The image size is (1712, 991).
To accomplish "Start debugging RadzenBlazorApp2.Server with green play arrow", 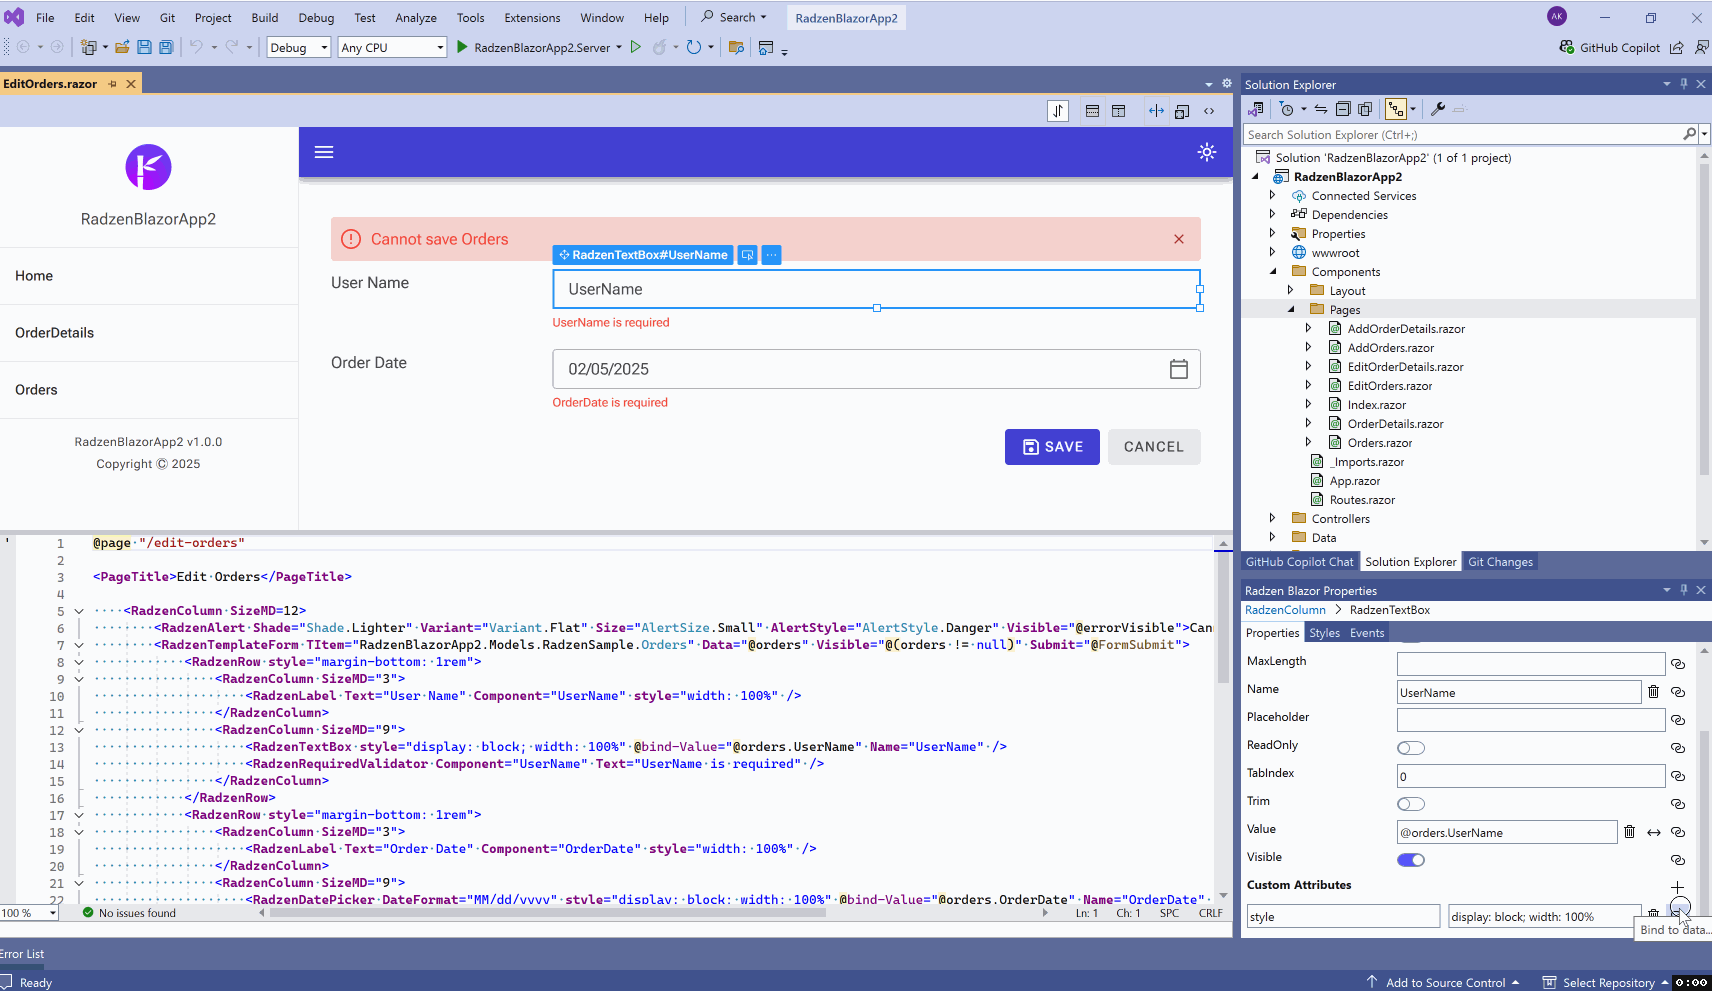I will [462, 47].
